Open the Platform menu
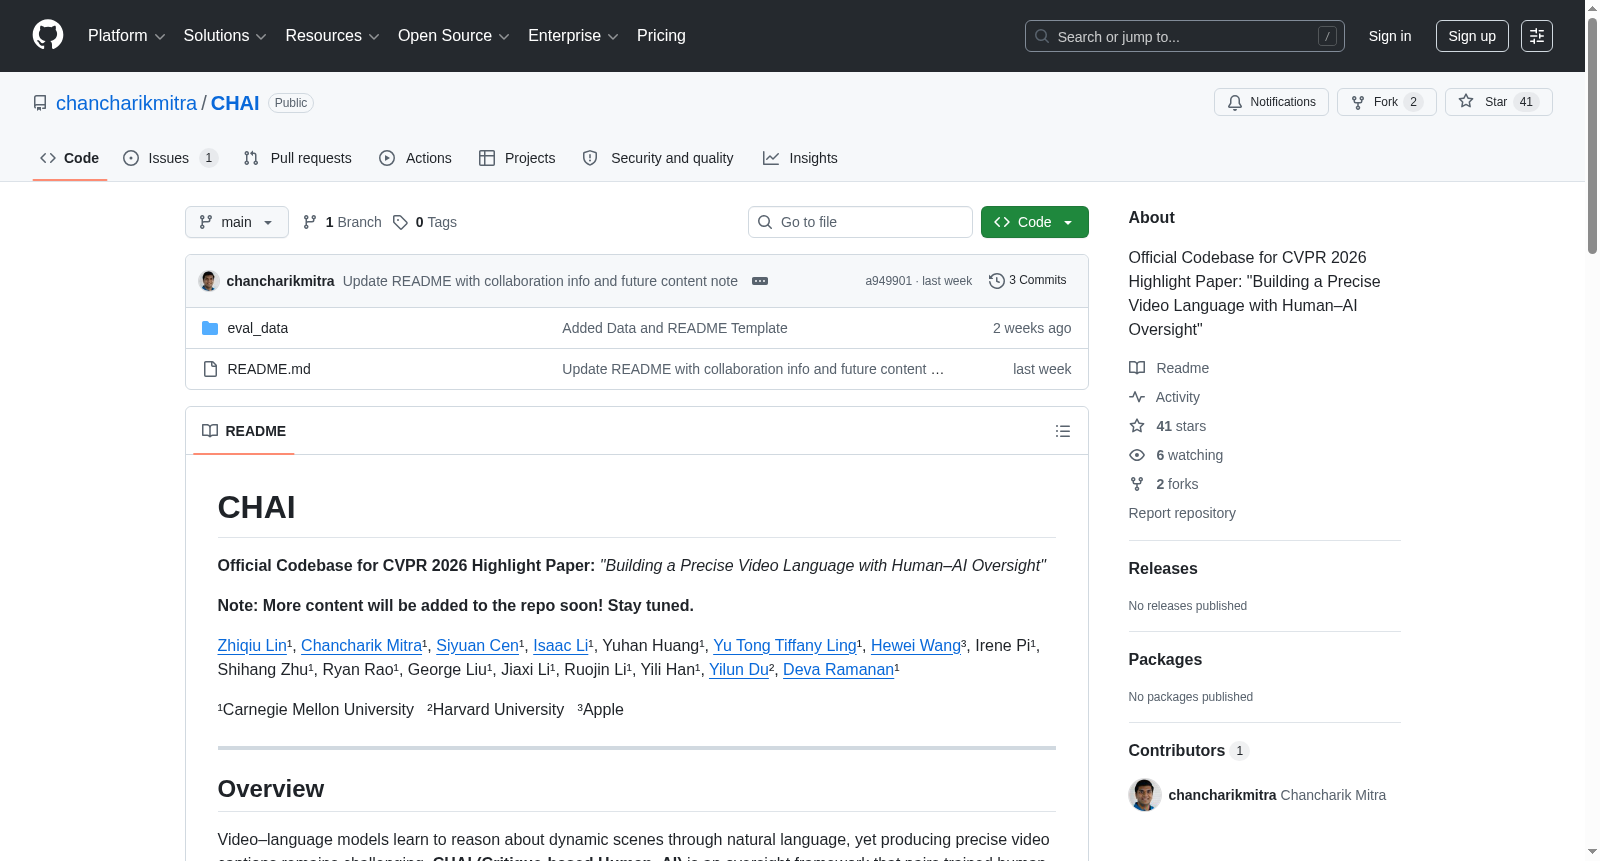The width and height of the screenshot is (1600, 861). coord(126,36)
